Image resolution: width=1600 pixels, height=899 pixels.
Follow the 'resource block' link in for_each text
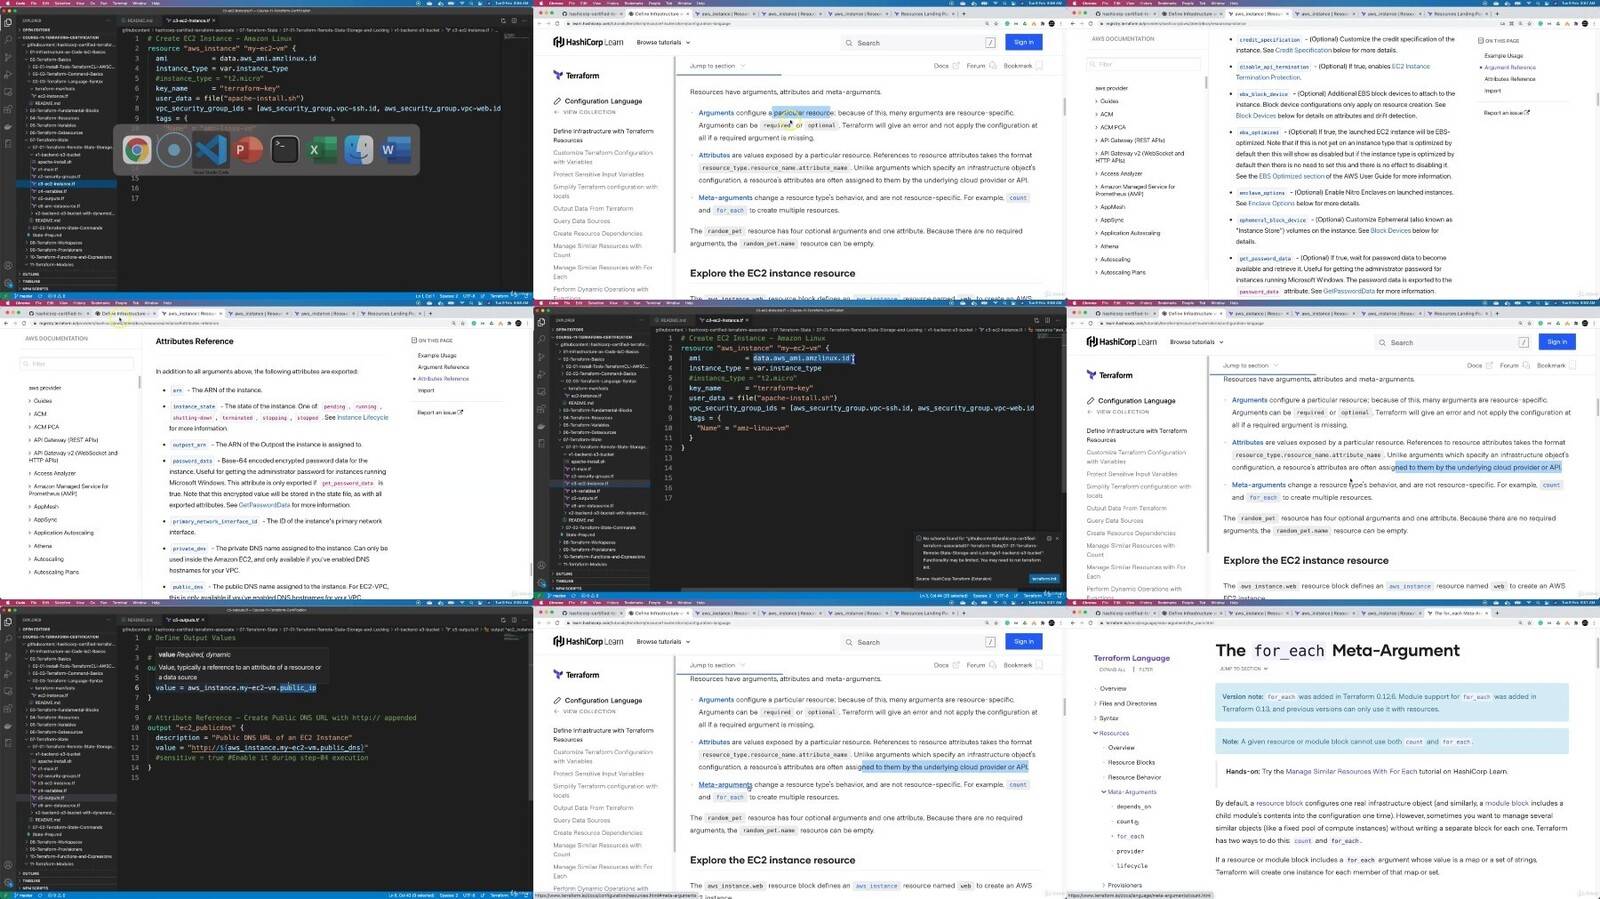[1280, 803]
